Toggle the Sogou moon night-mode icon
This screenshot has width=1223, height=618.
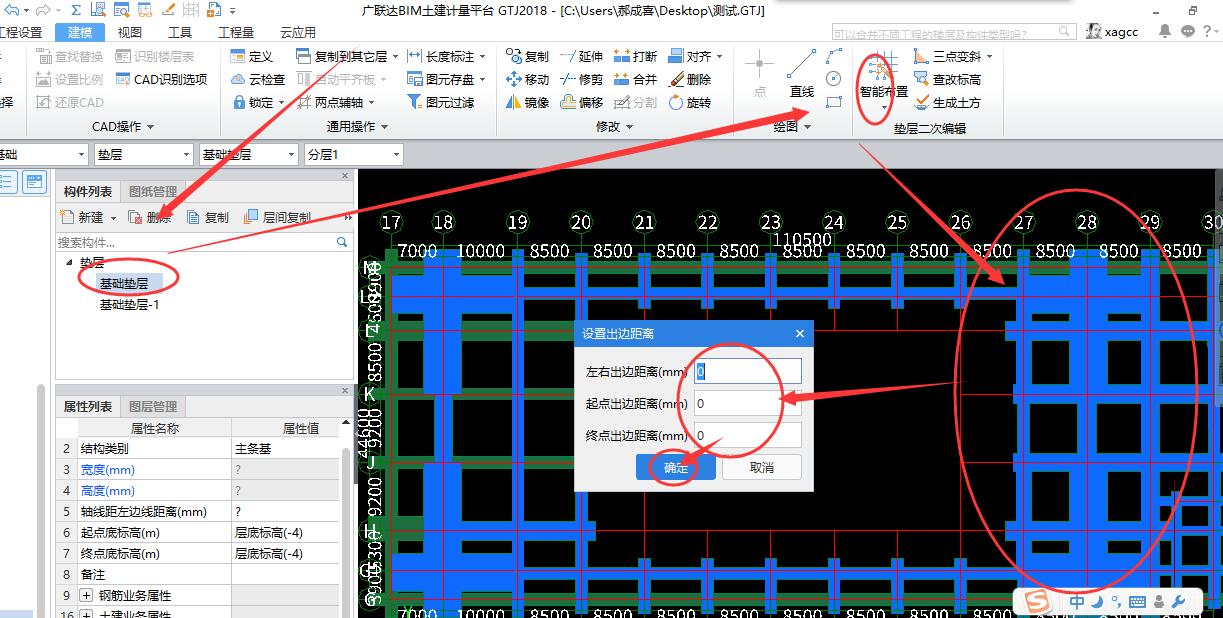pyautogui.click(x=1096, y=602)
